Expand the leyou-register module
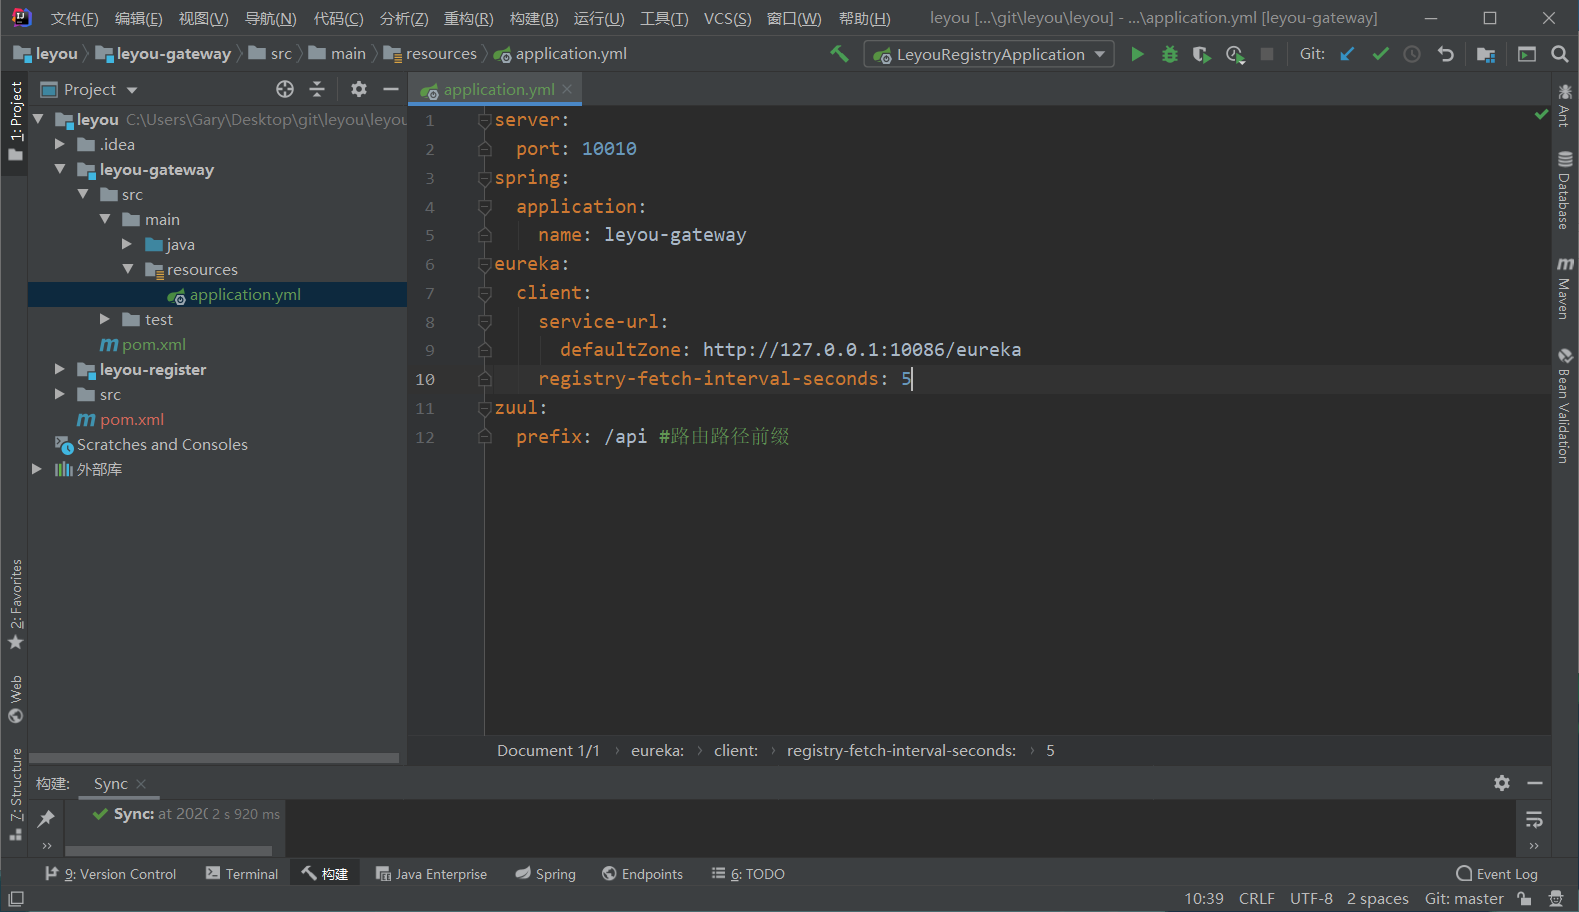The width and height of the screenshot is (1579, 912). tap(60, 369)
